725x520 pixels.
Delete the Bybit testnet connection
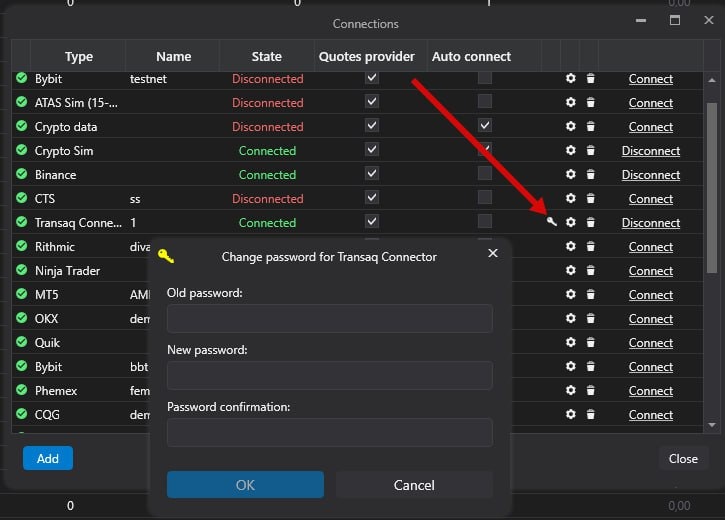tap(590, 79)
